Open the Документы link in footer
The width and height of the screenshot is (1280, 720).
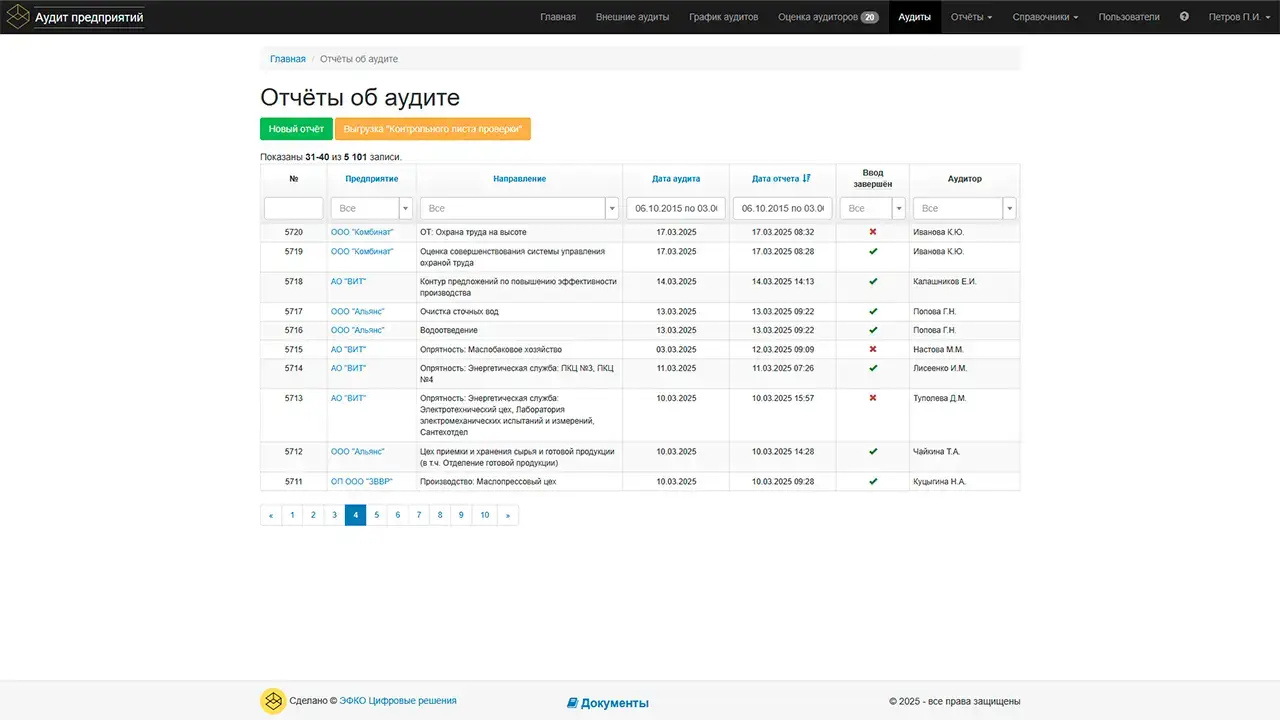pos(608,703)
